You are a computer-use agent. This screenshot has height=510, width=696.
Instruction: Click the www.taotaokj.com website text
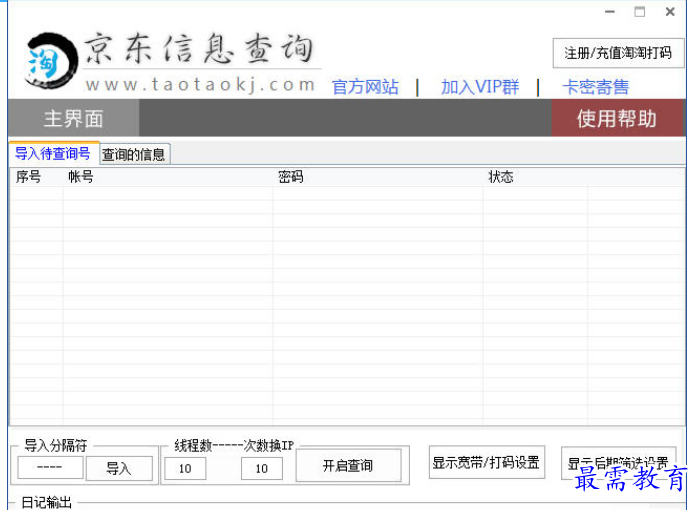click(201, 84)
